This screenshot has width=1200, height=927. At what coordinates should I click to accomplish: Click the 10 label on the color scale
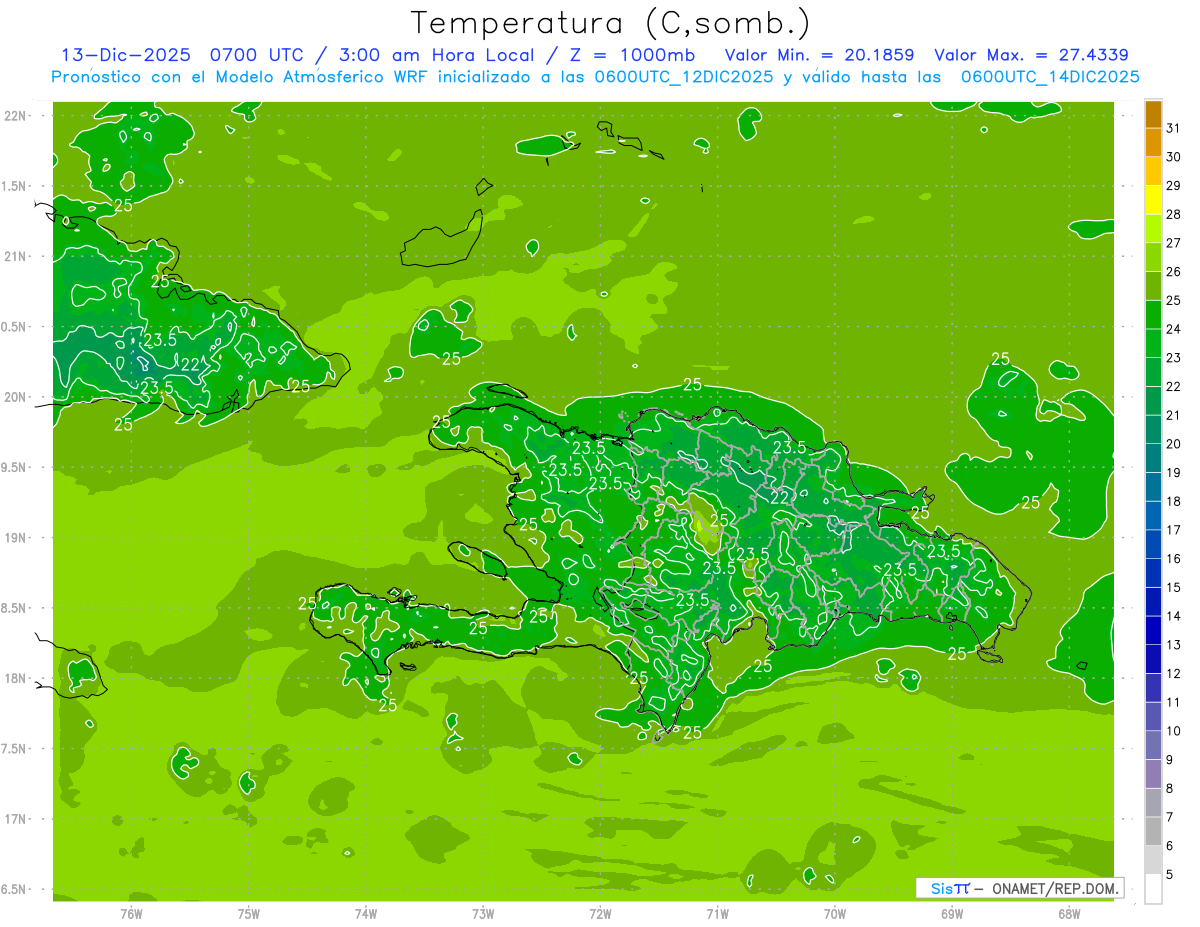(x=1173, y=731)
